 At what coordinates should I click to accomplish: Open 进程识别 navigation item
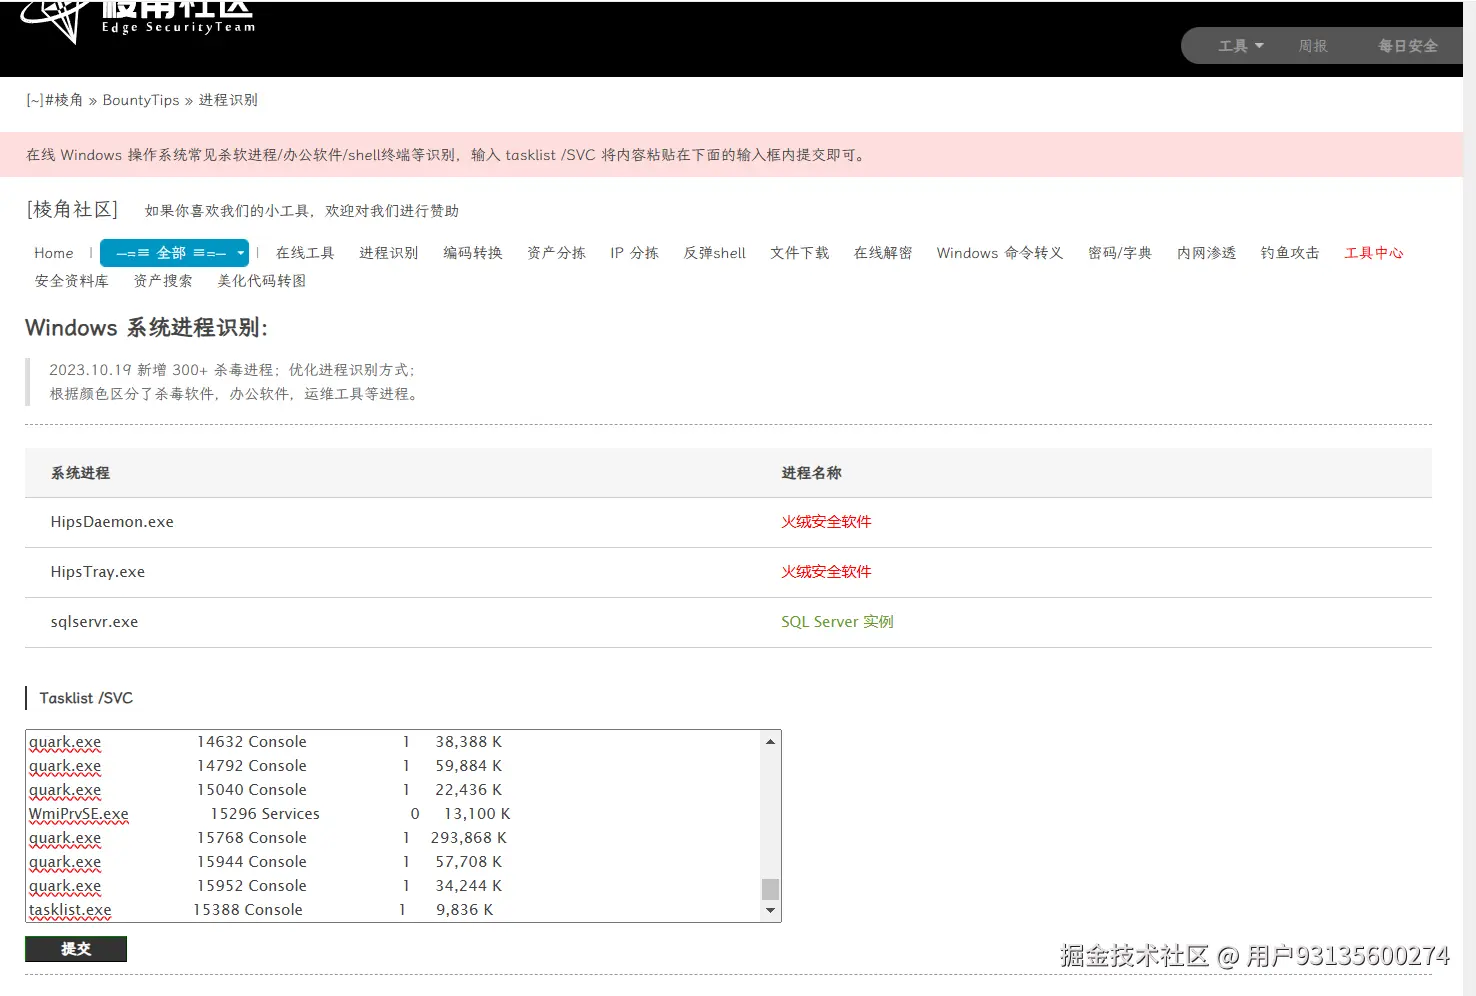point(389,253)
